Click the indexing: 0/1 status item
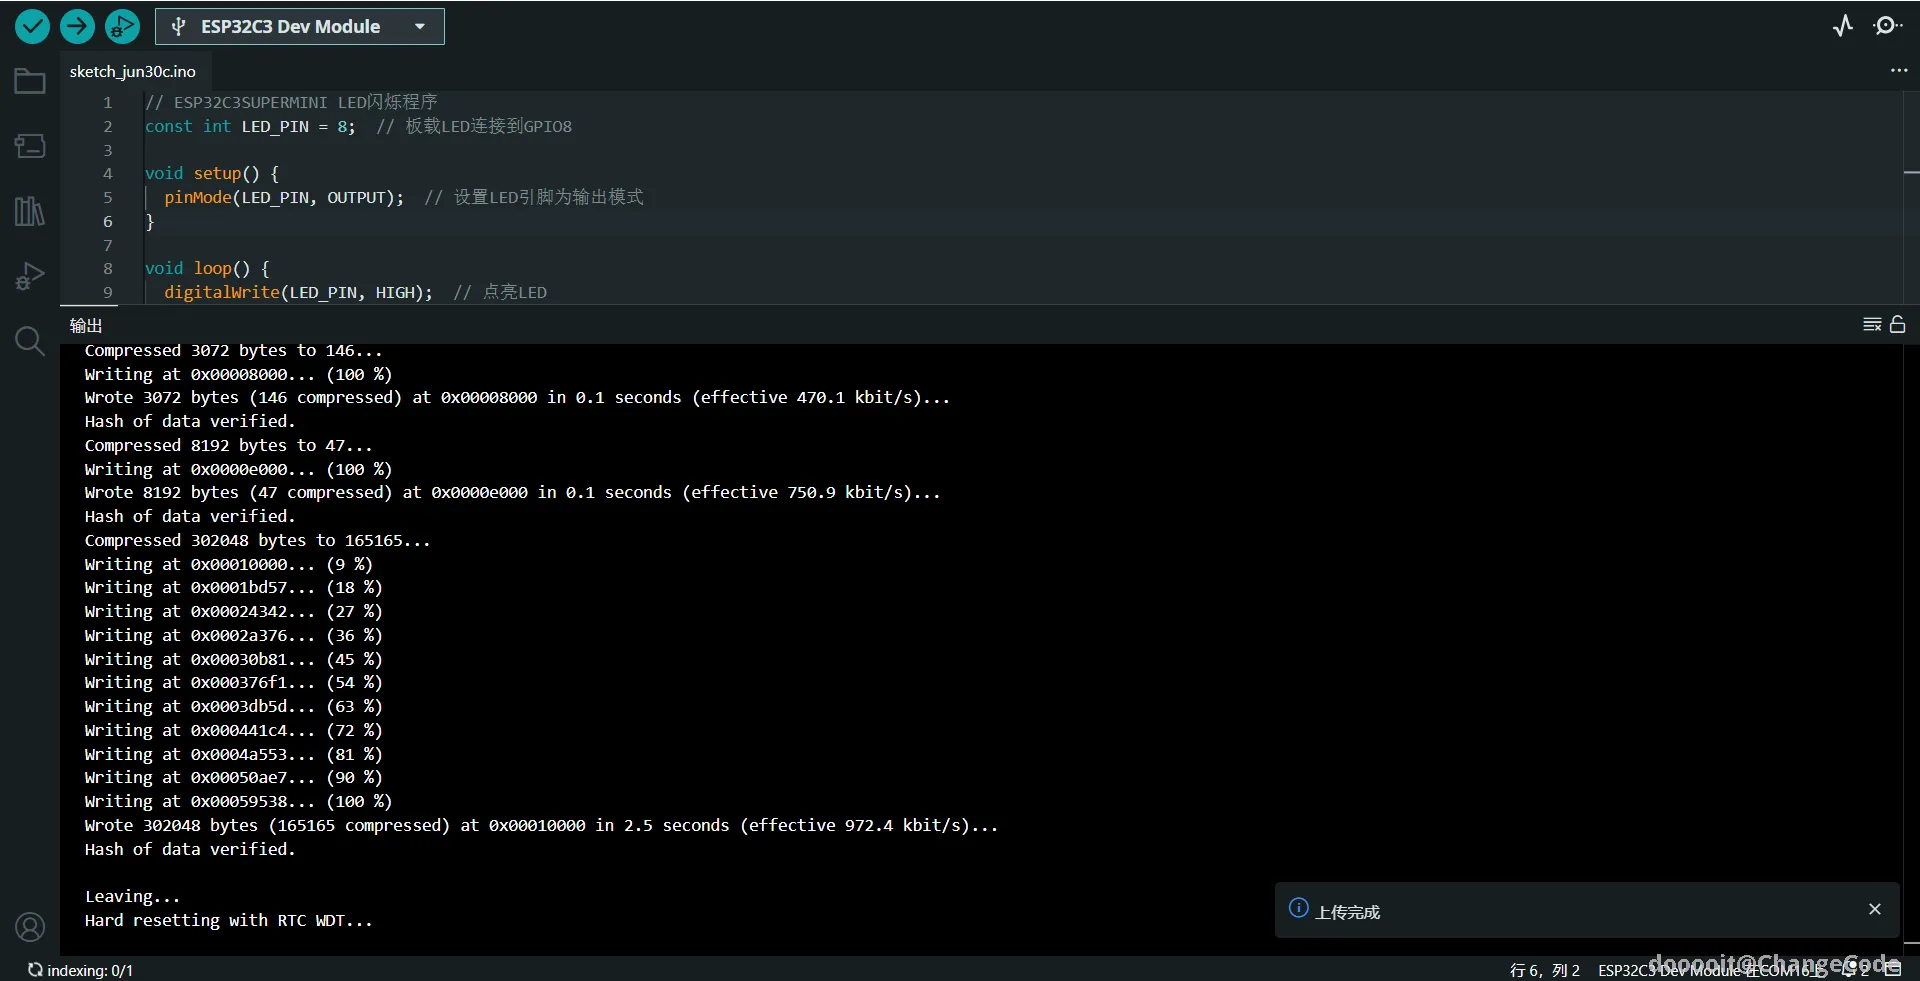 [80, 970]
